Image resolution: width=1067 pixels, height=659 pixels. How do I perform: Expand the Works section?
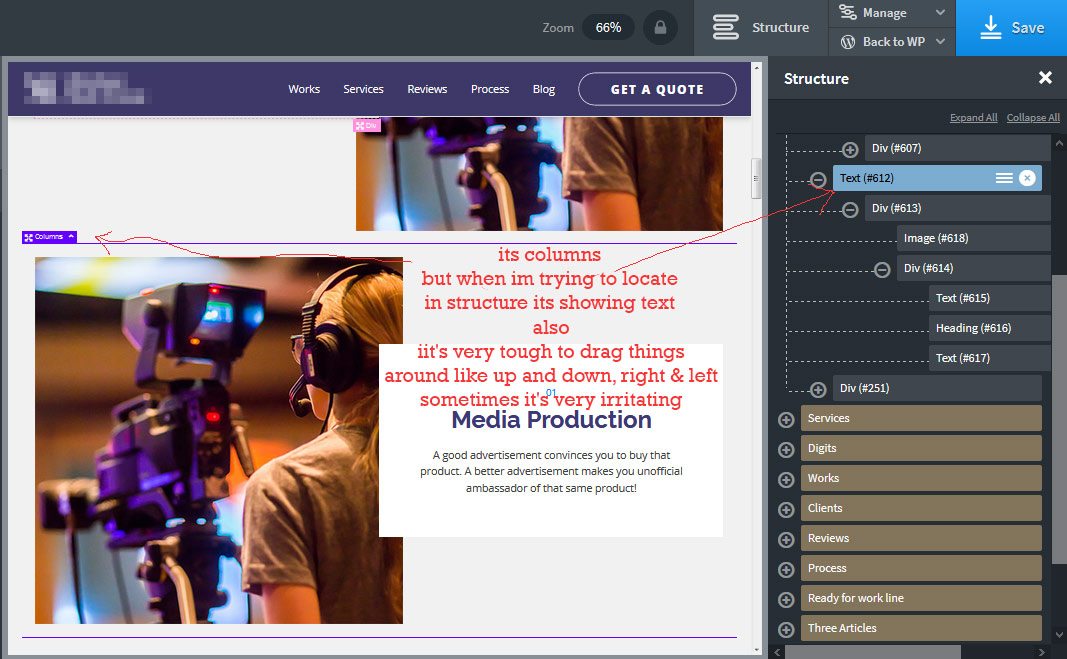786,479
